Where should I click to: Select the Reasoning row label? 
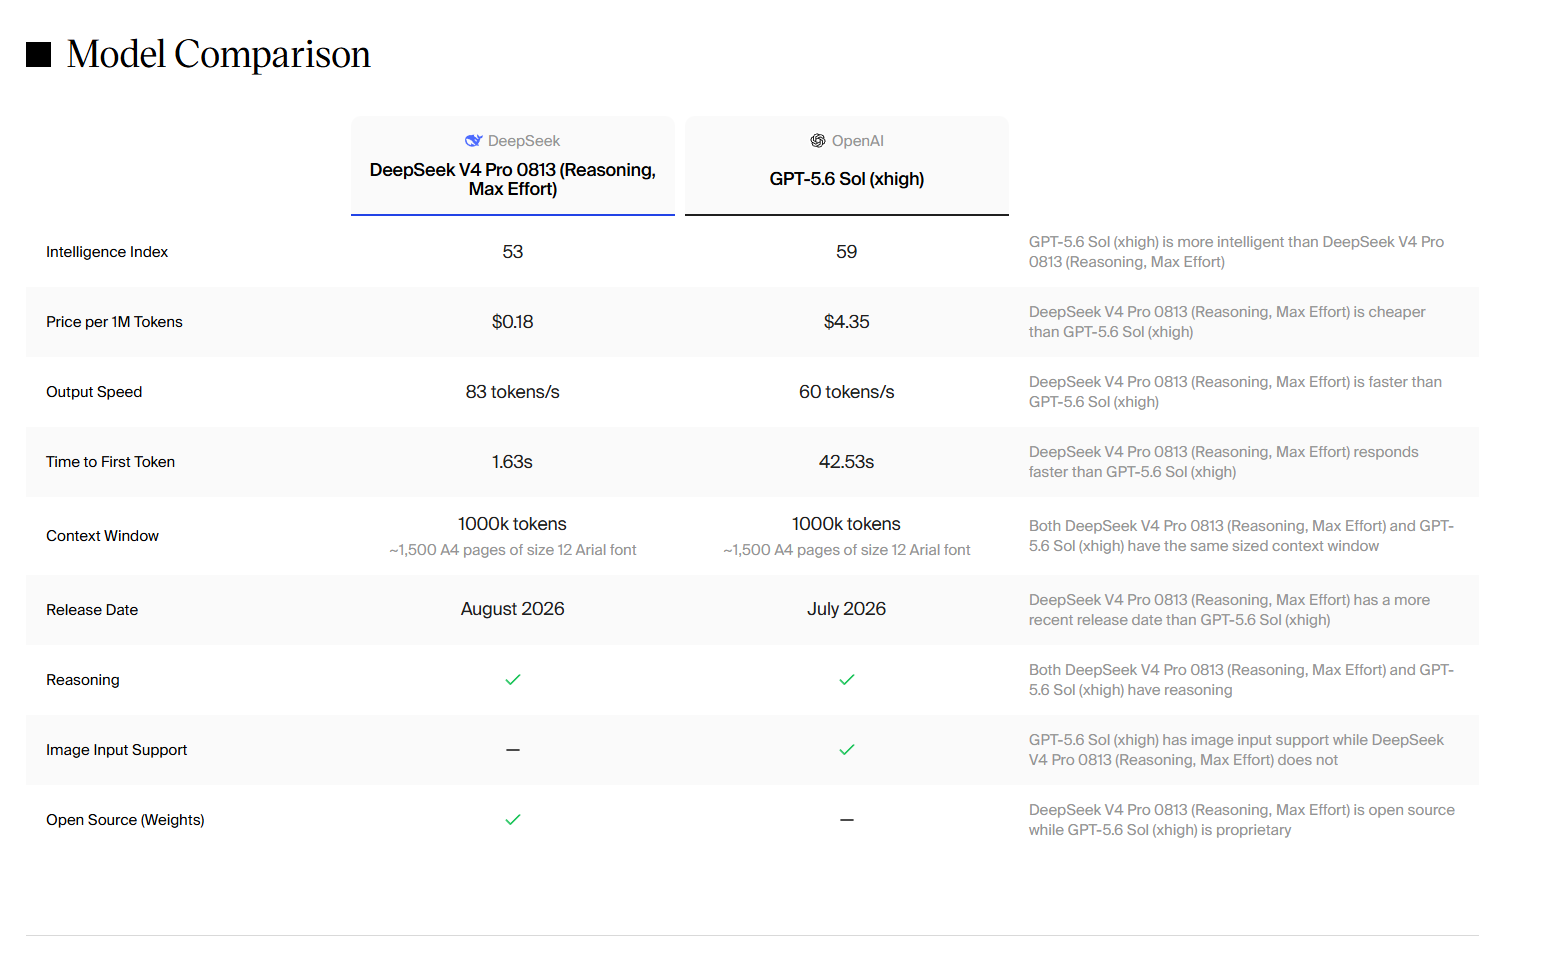click(83, 680)
